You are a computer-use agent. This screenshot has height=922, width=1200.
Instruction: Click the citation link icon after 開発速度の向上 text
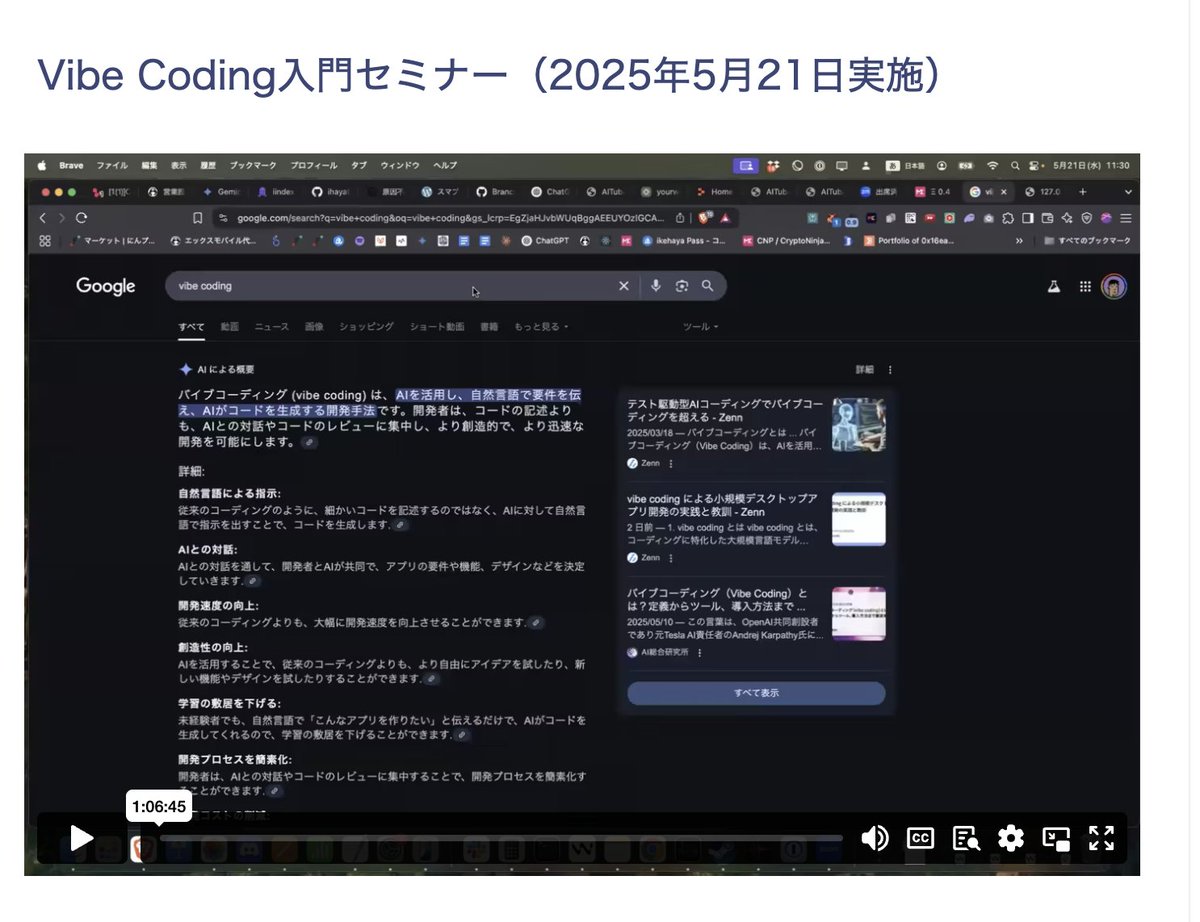click(x=536, y=623)
